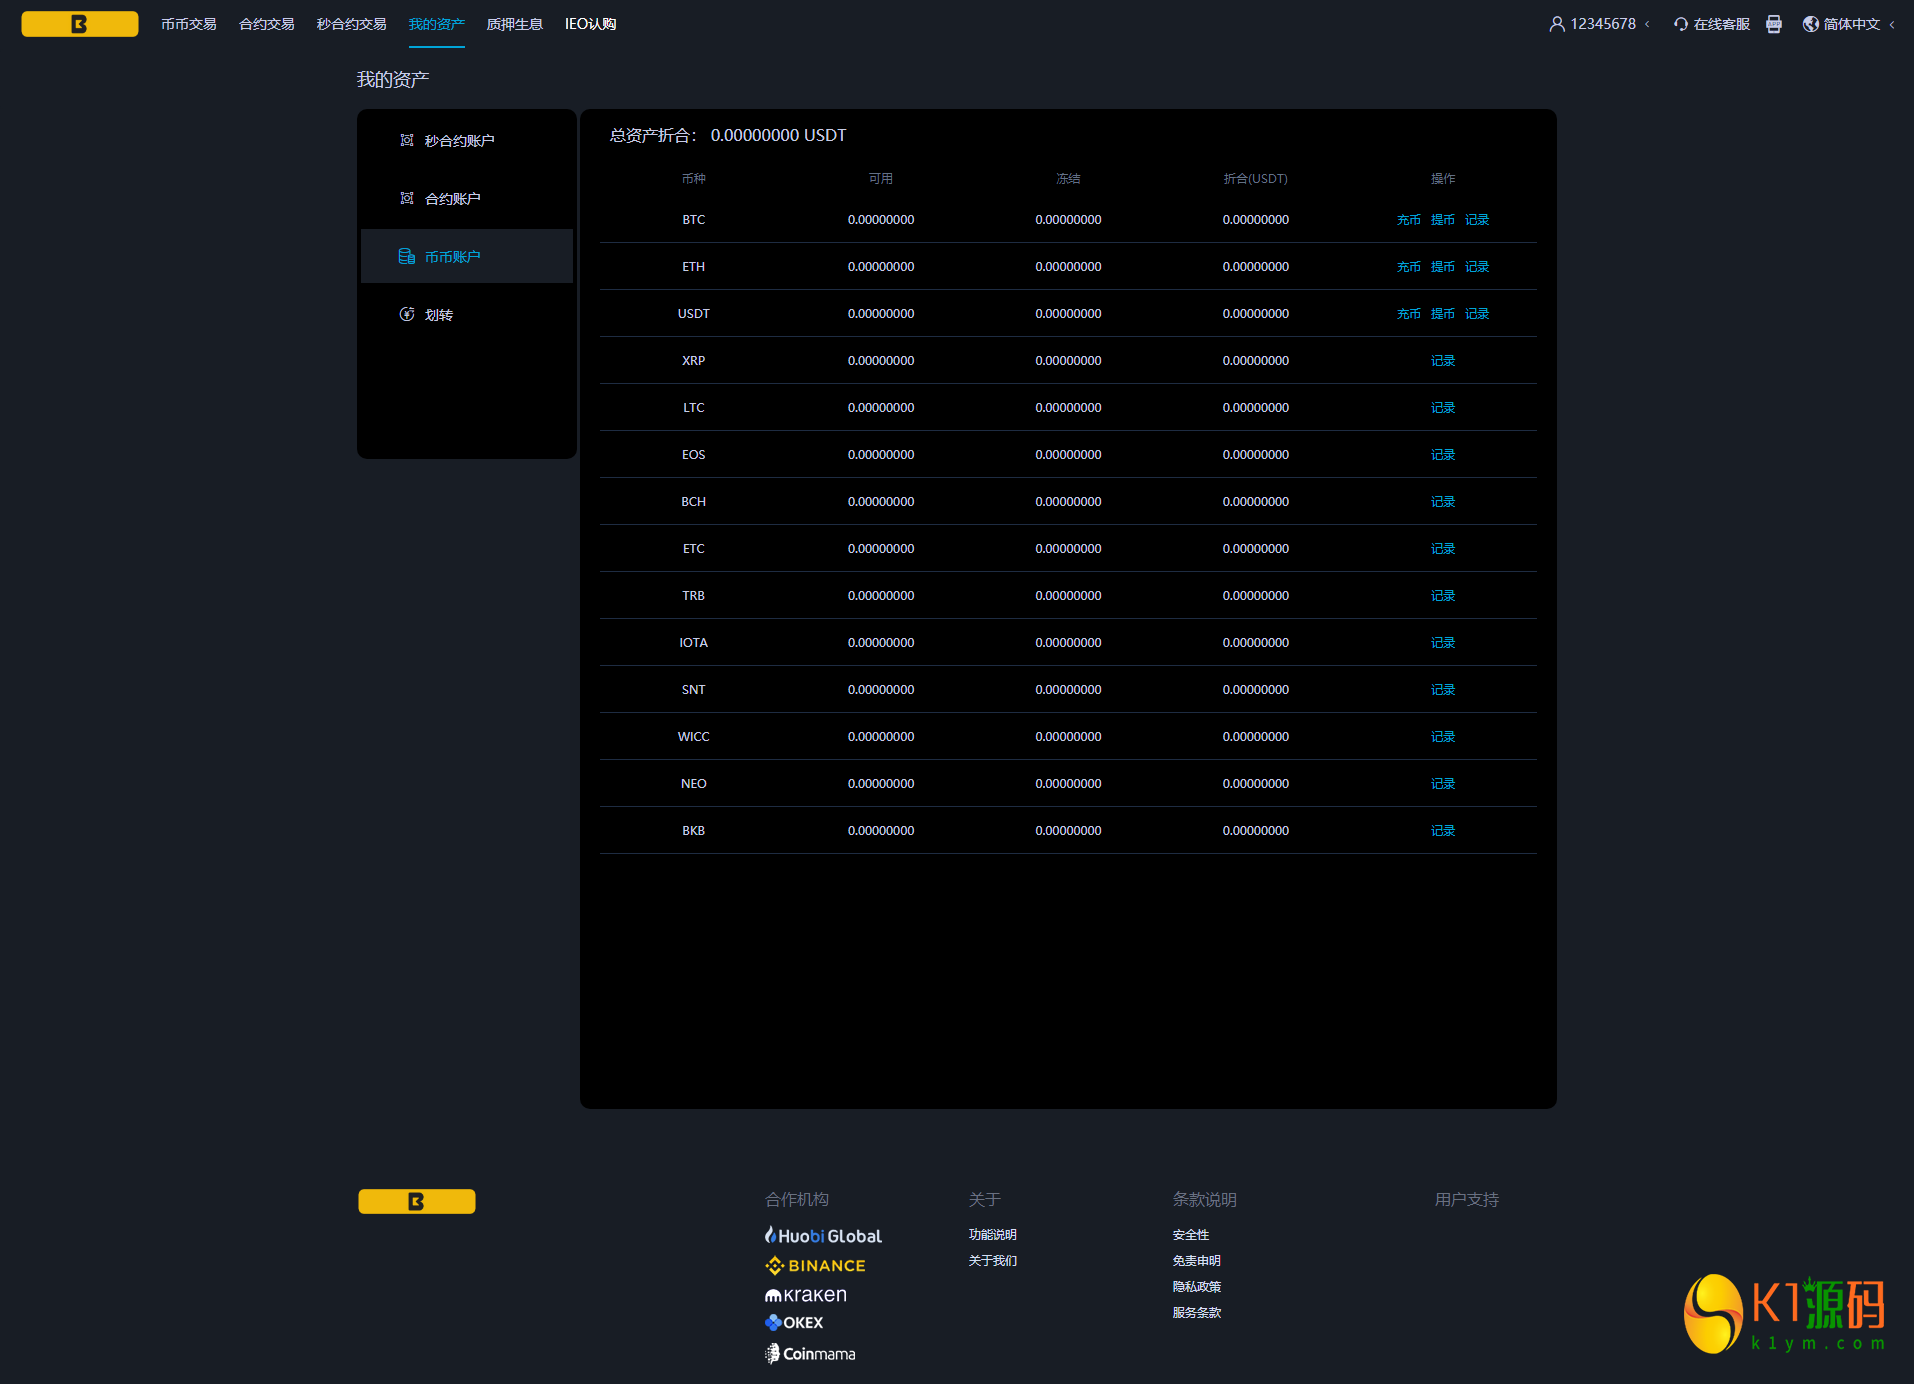1914x1384 pixels.
Task: Click the yellow B logo in the footer
Action: tap(417, 1201)
